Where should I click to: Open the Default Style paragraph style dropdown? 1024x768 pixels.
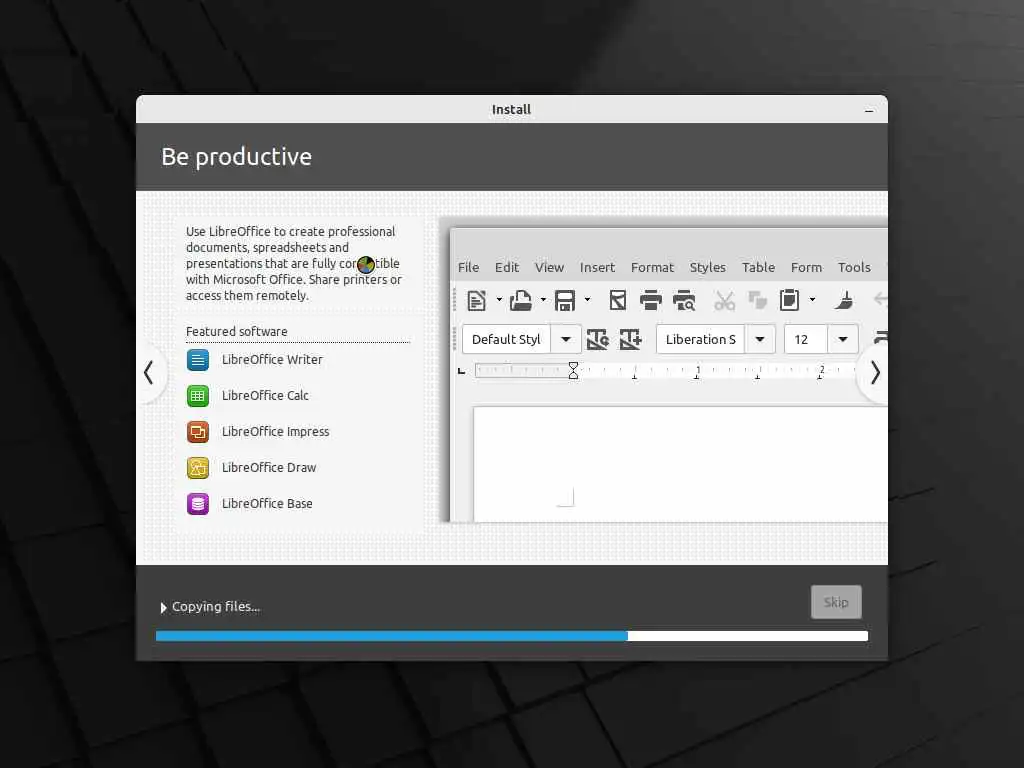coord(566,340)
